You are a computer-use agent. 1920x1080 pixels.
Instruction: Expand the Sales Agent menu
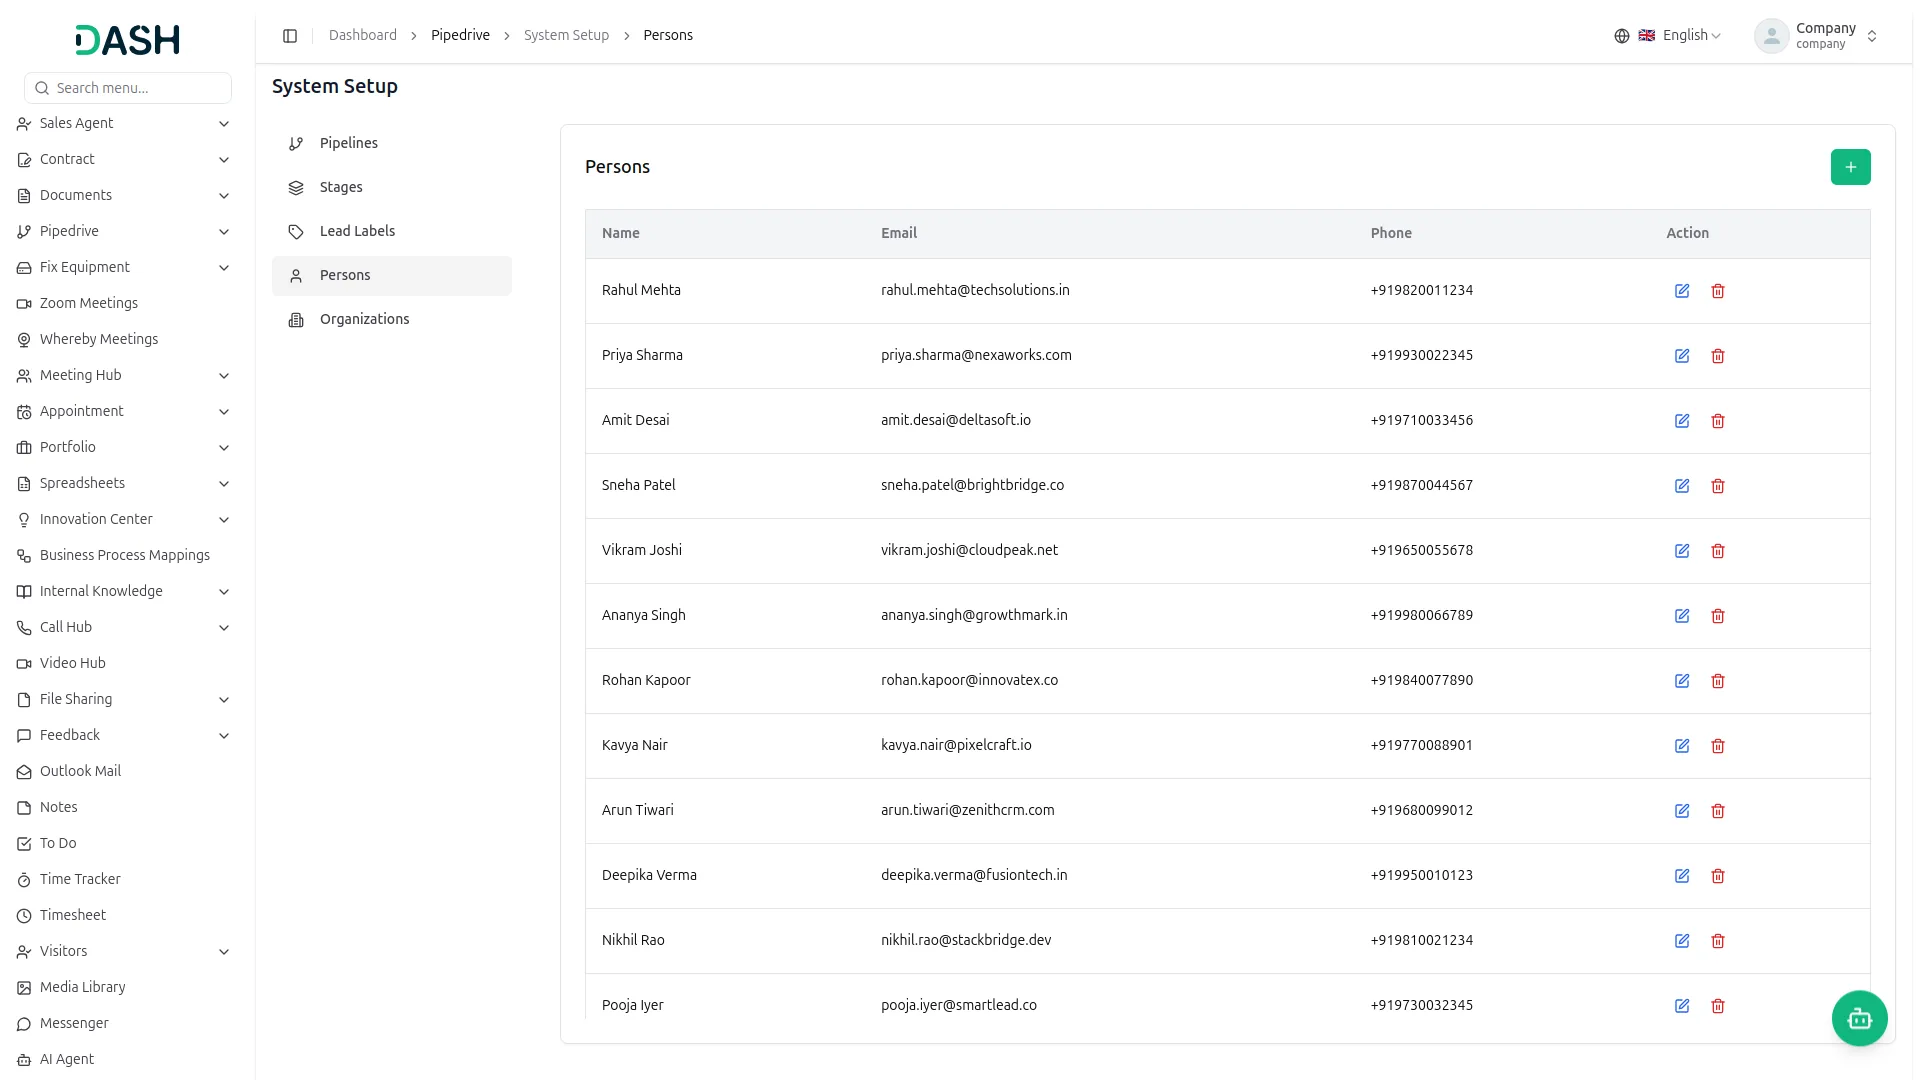[124, 123]
